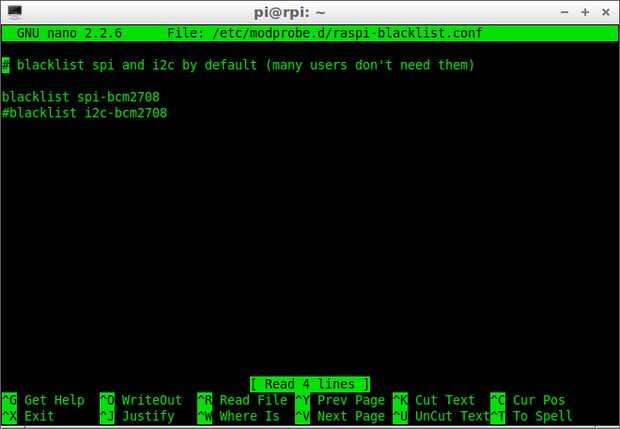Viewport: 620px width, 429px height.
Task: Select the ^K Cut Text shortcut
Action: pyautogui.click(x=434, y=400)
